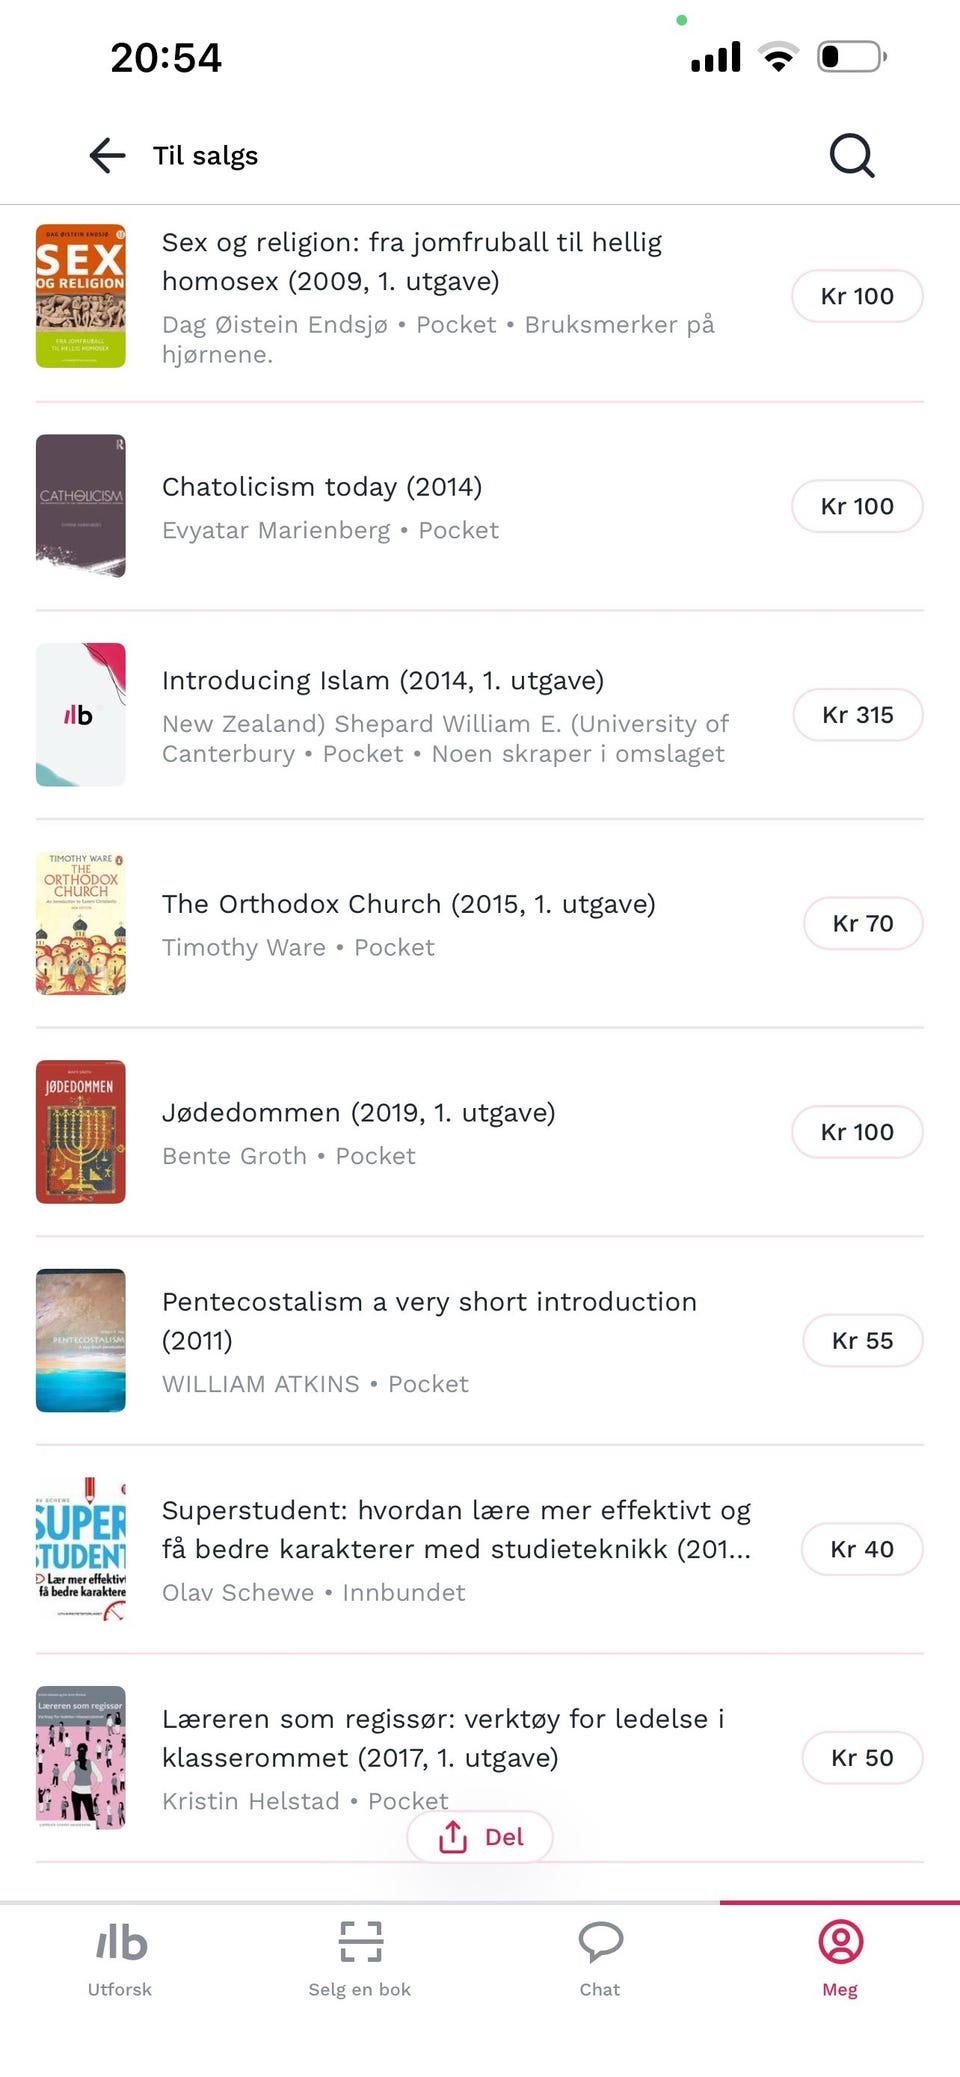Open Superstudent book listing title
This screenshot has height=2077, width=960.
click(456, 1529)
